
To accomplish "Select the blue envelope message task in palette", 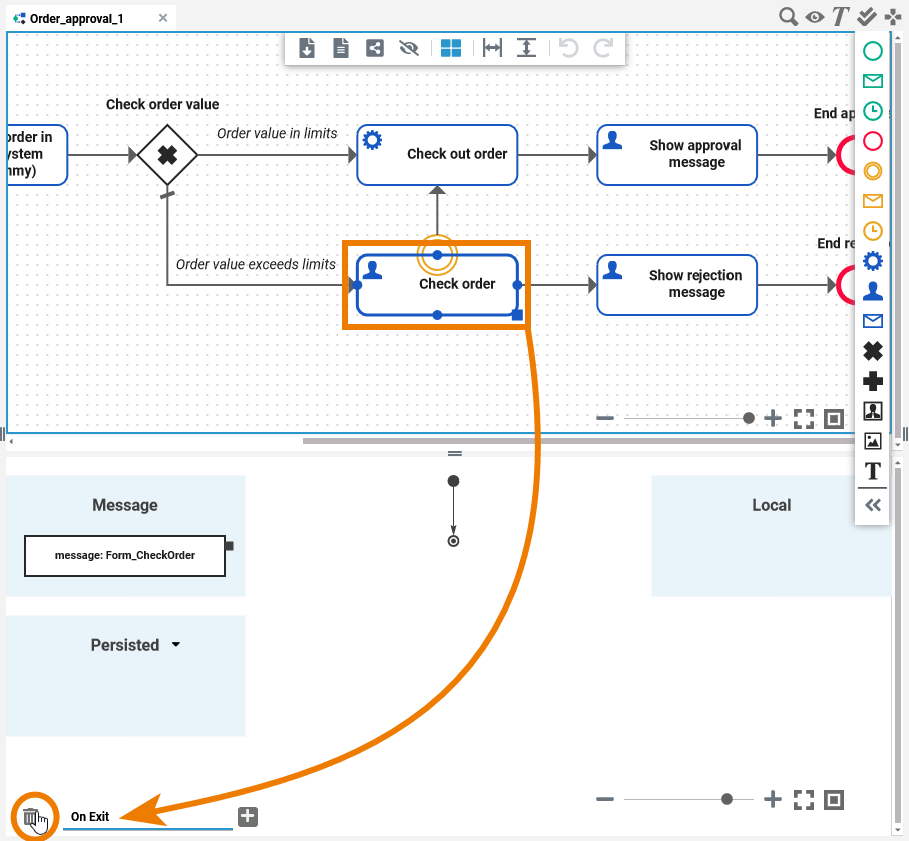I will 873,321.
